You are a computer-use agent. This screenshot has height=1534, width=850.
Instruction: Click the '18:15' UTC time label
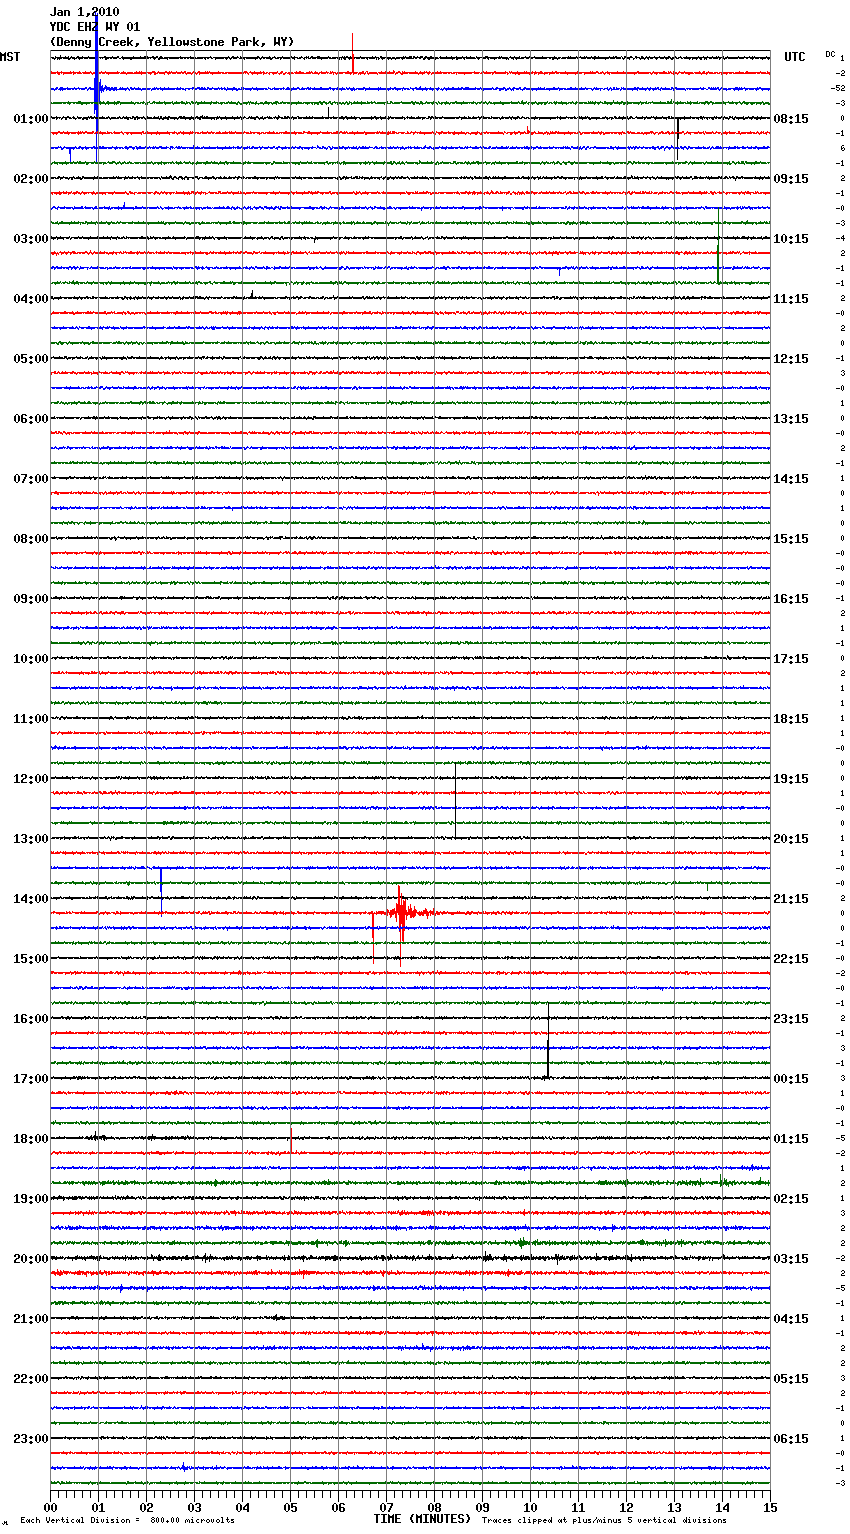click(791, 719)
